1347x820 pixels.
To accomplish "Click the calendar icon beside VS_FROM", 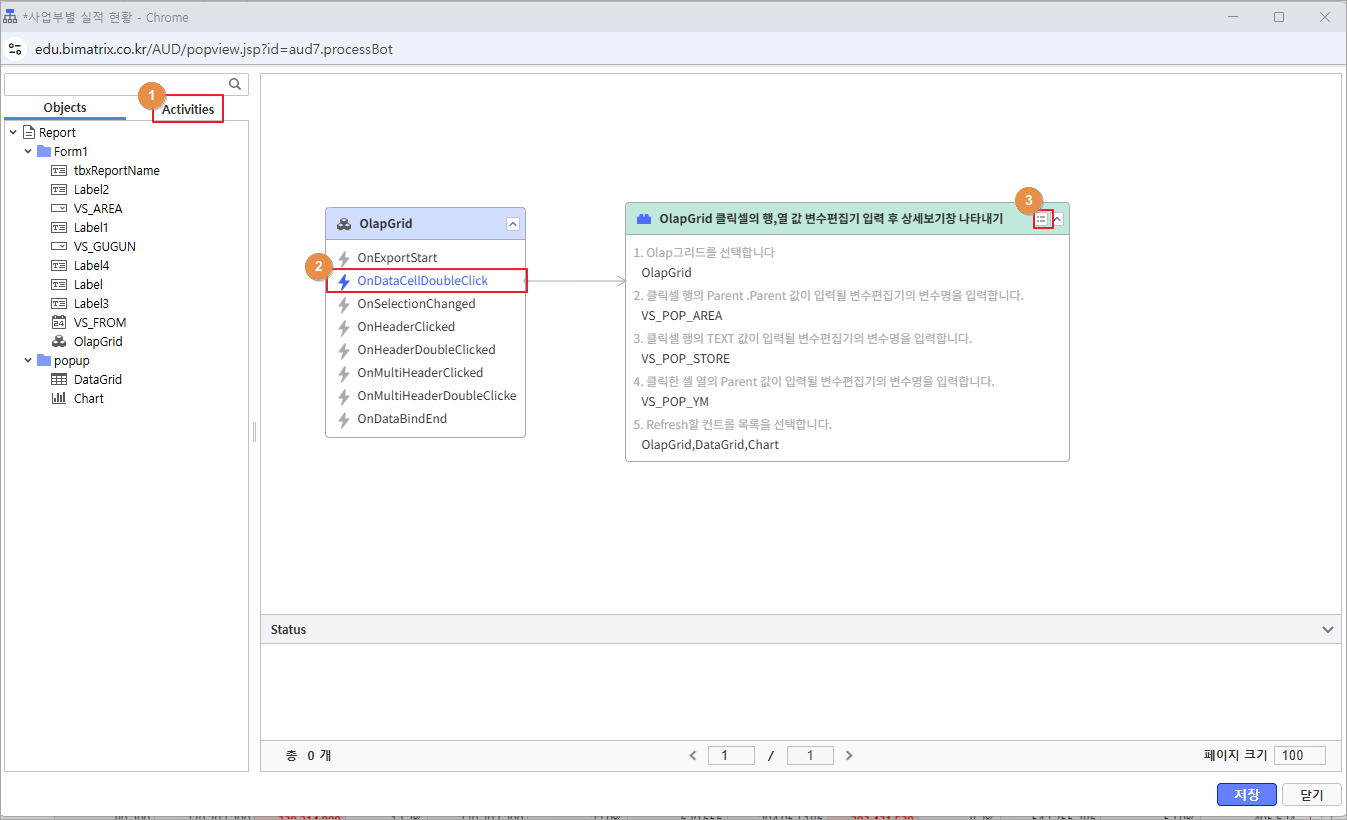I will [x=58, y=323].
